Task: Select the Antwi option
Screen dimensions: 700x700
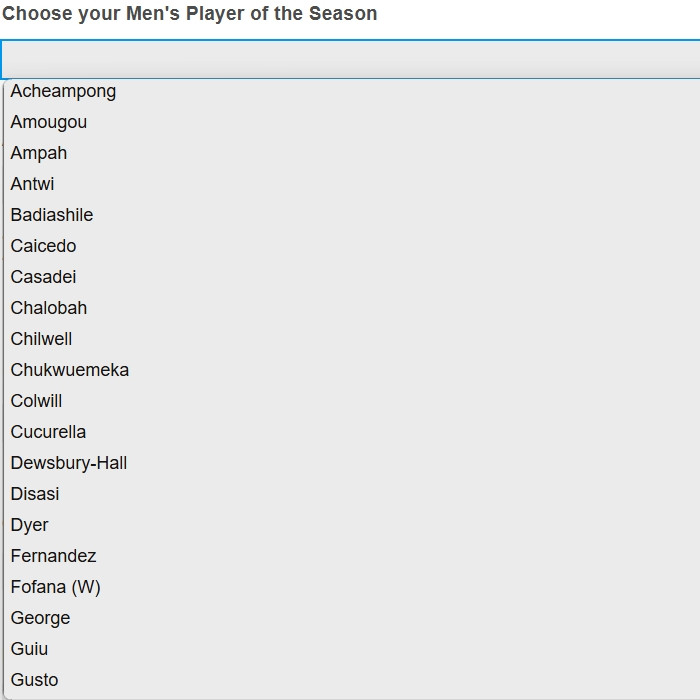Action: [352, 184]
